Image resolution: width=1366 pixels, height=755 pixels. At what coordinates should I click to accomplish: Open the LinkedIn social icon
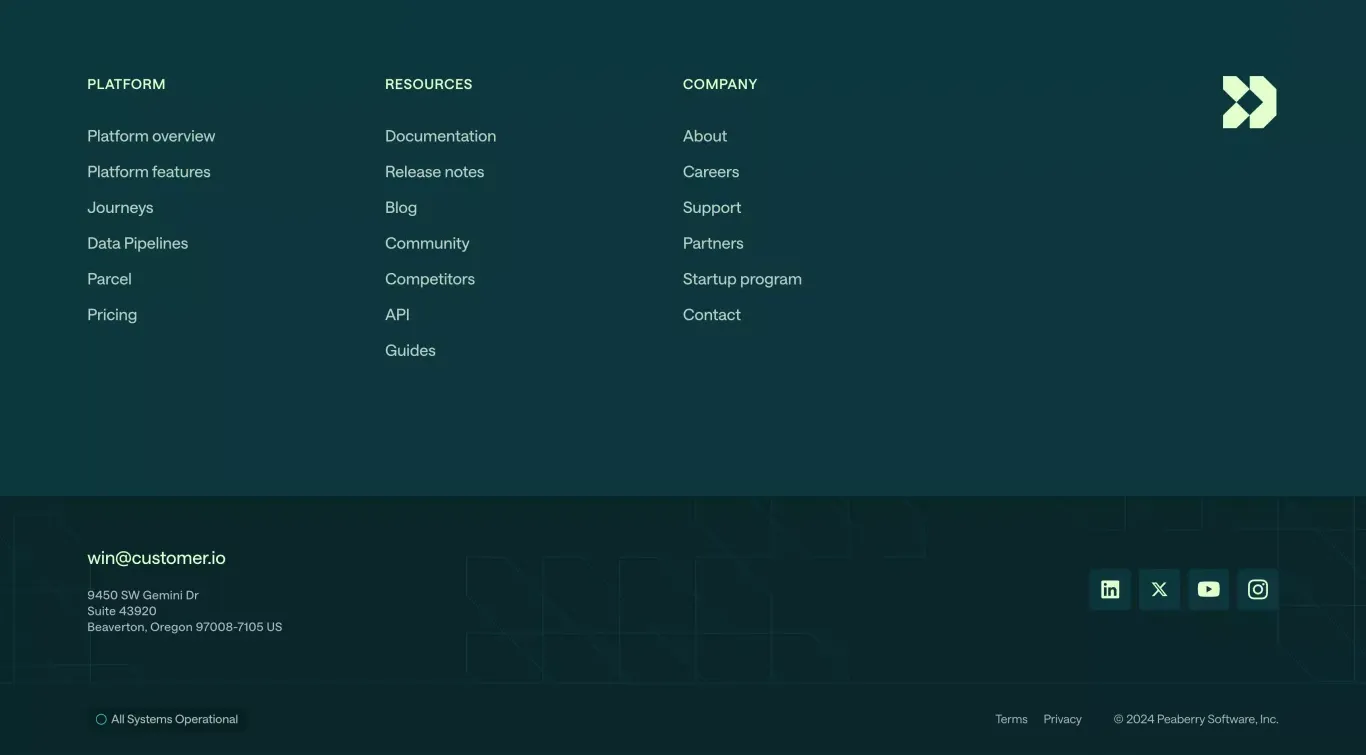1110,589
